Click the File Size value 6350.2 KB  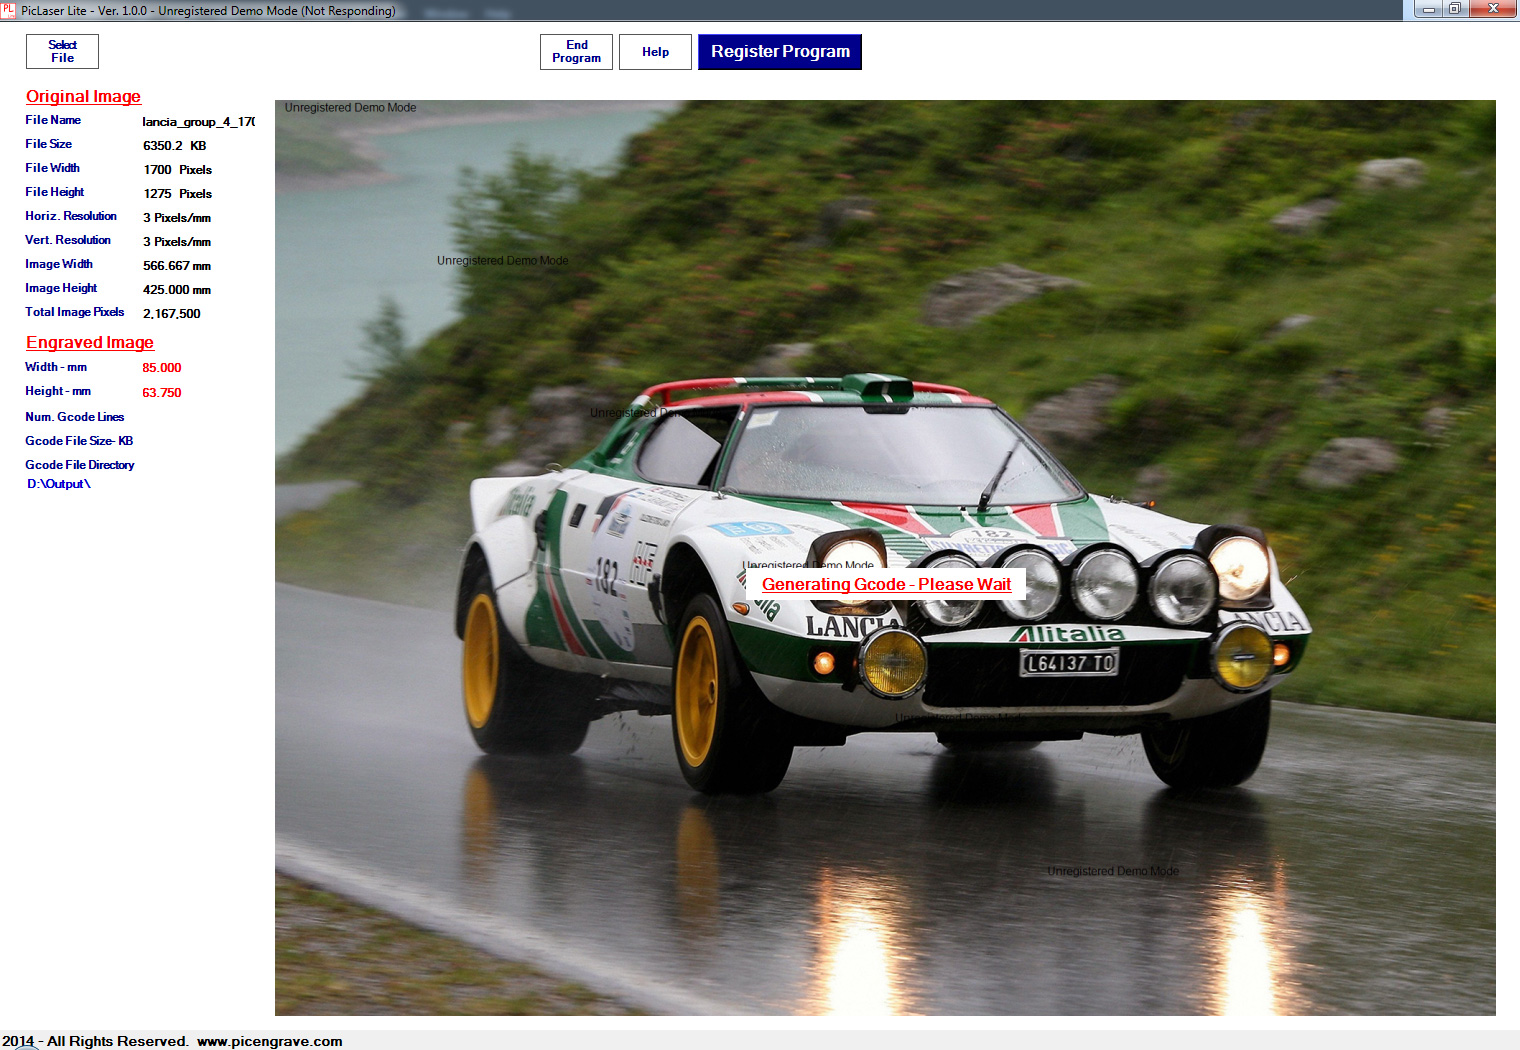click(x=174, y=146)
